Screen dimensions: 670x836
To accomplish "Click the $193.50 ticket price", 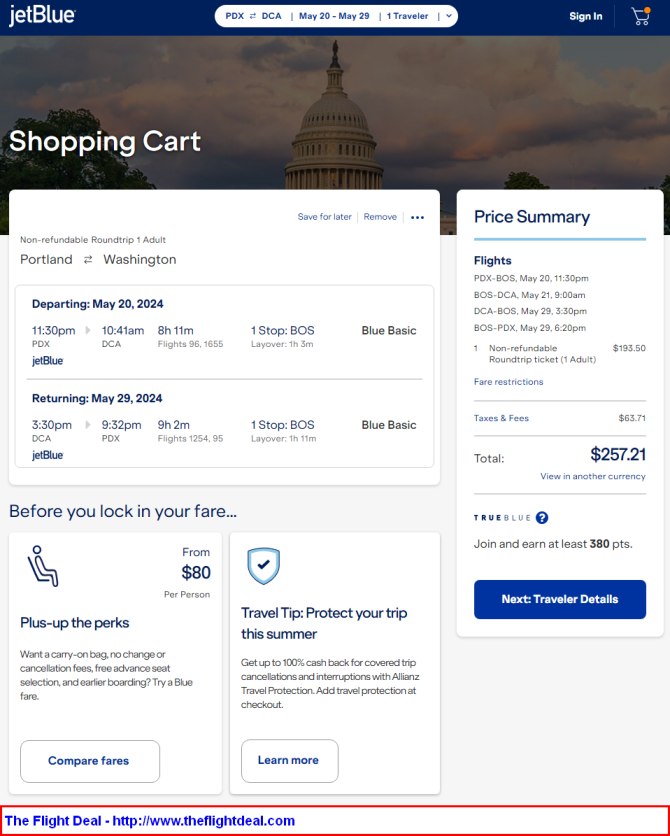I will pyautogui.click(x=629, y=348).
